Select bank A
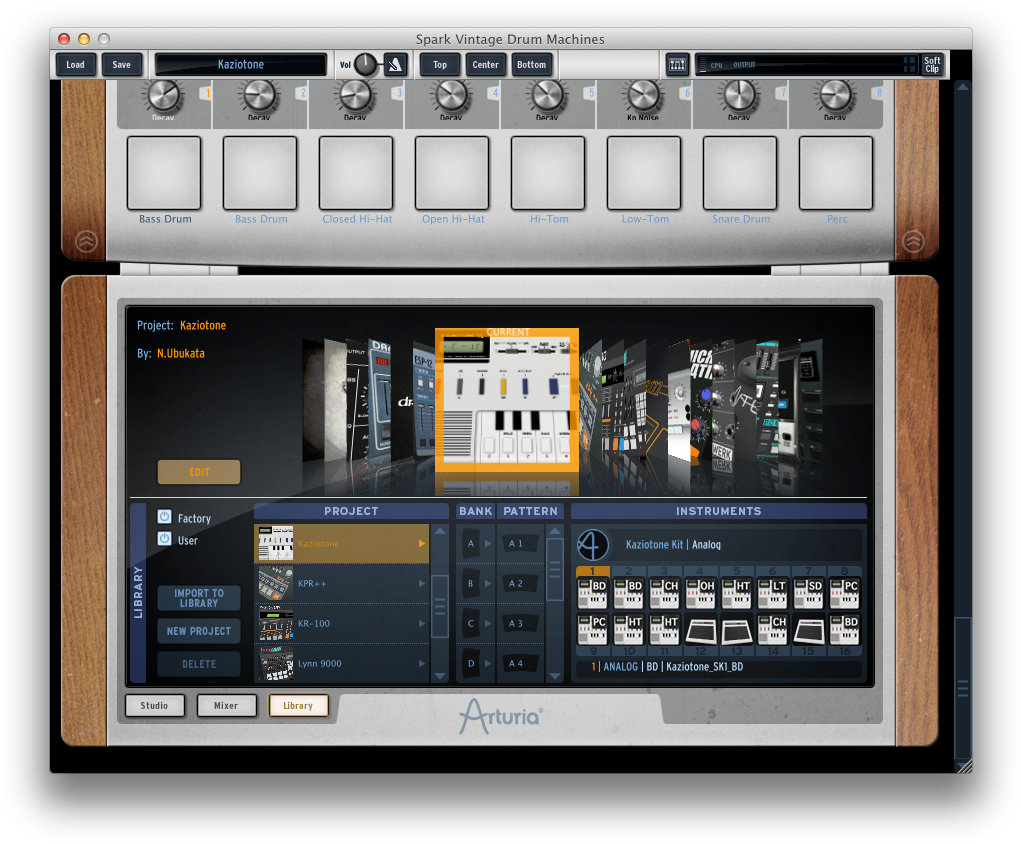 471,544
